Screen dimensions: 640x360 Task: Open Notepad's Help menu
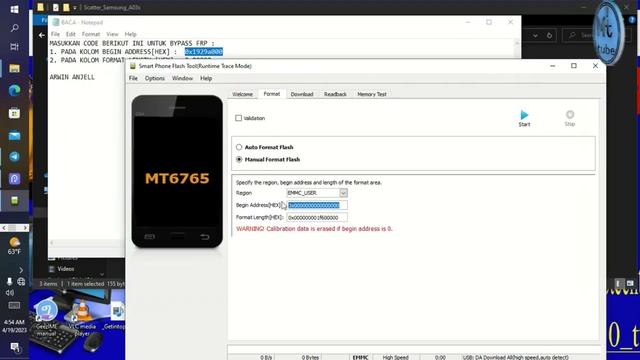131,34
